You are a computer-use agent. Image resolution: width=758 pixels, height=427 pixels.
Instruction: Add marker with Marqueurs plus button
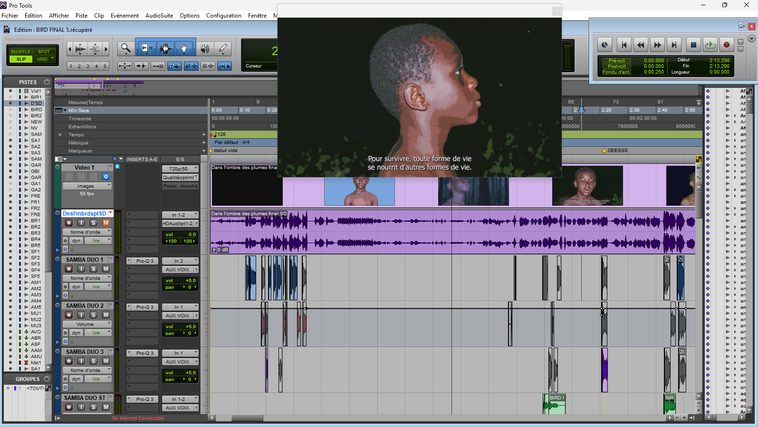(x=204, y=151)
